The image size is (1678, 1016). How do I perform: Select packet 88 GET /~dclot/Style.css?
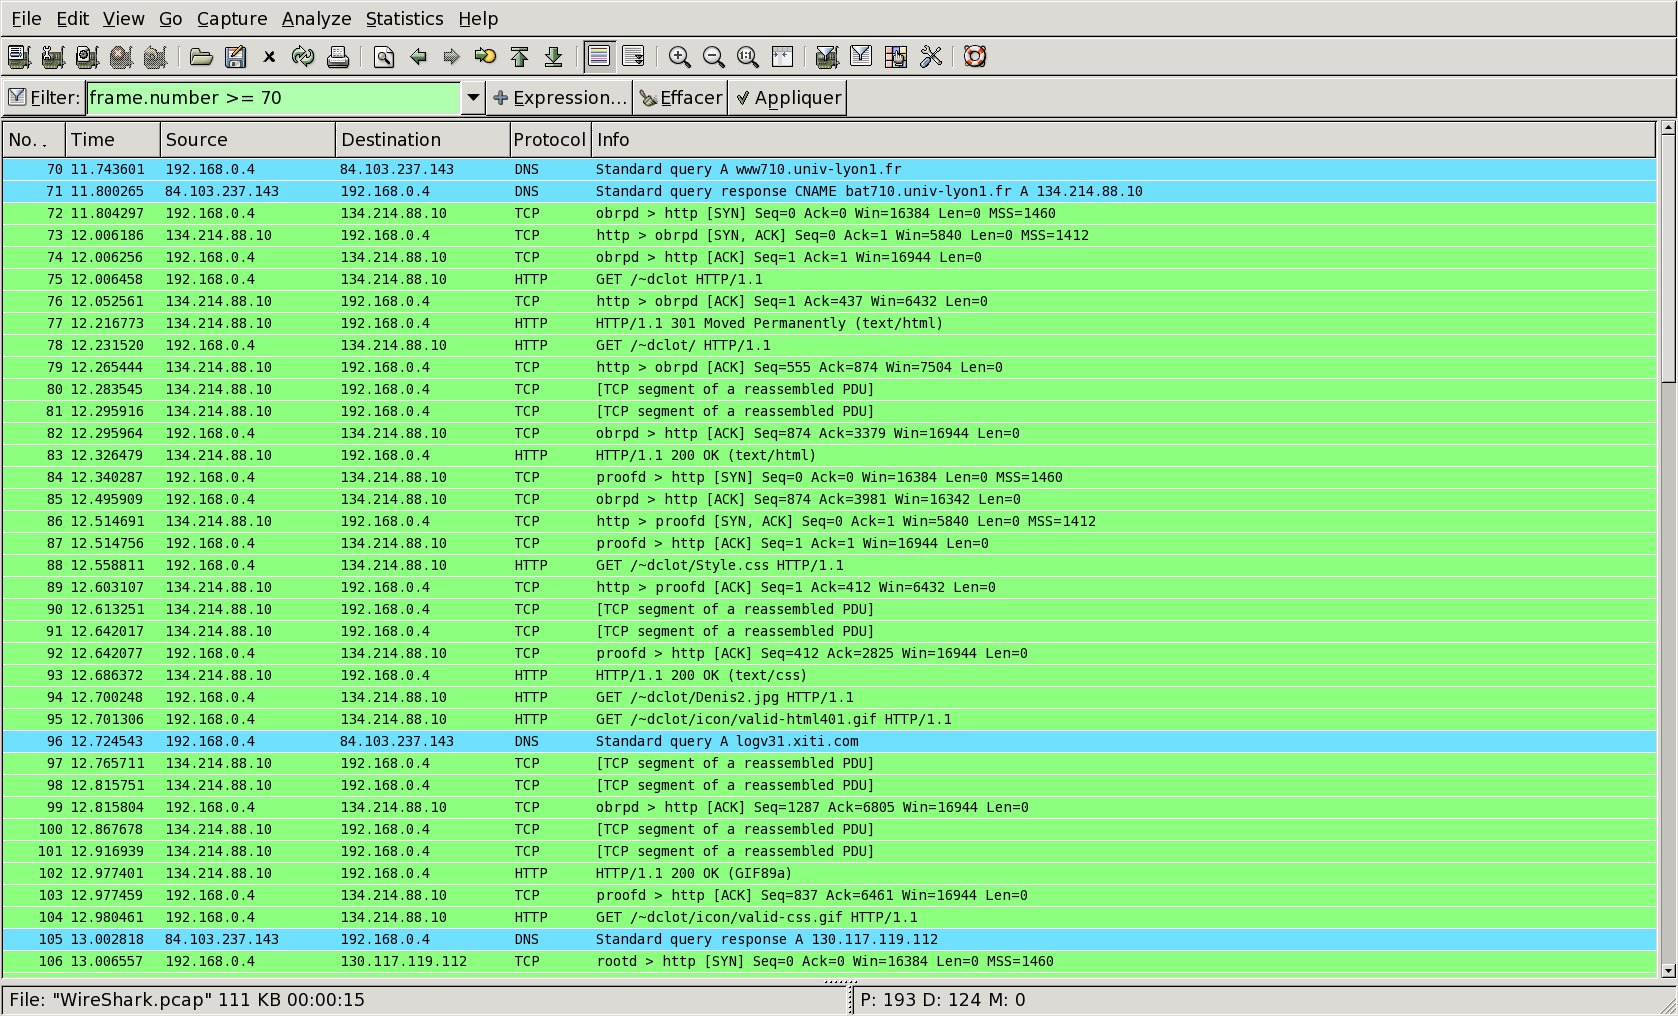coord(829,565)
